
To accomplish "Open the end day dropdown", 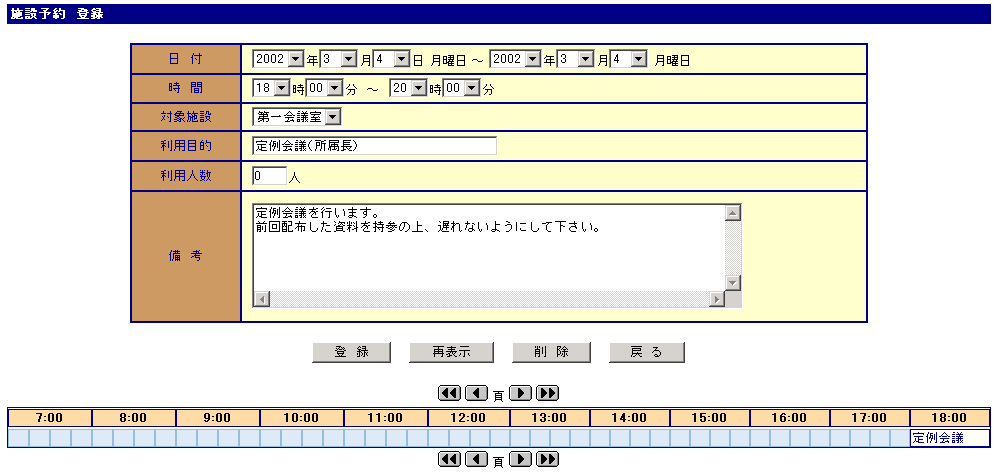I will (x=628, y=60).
